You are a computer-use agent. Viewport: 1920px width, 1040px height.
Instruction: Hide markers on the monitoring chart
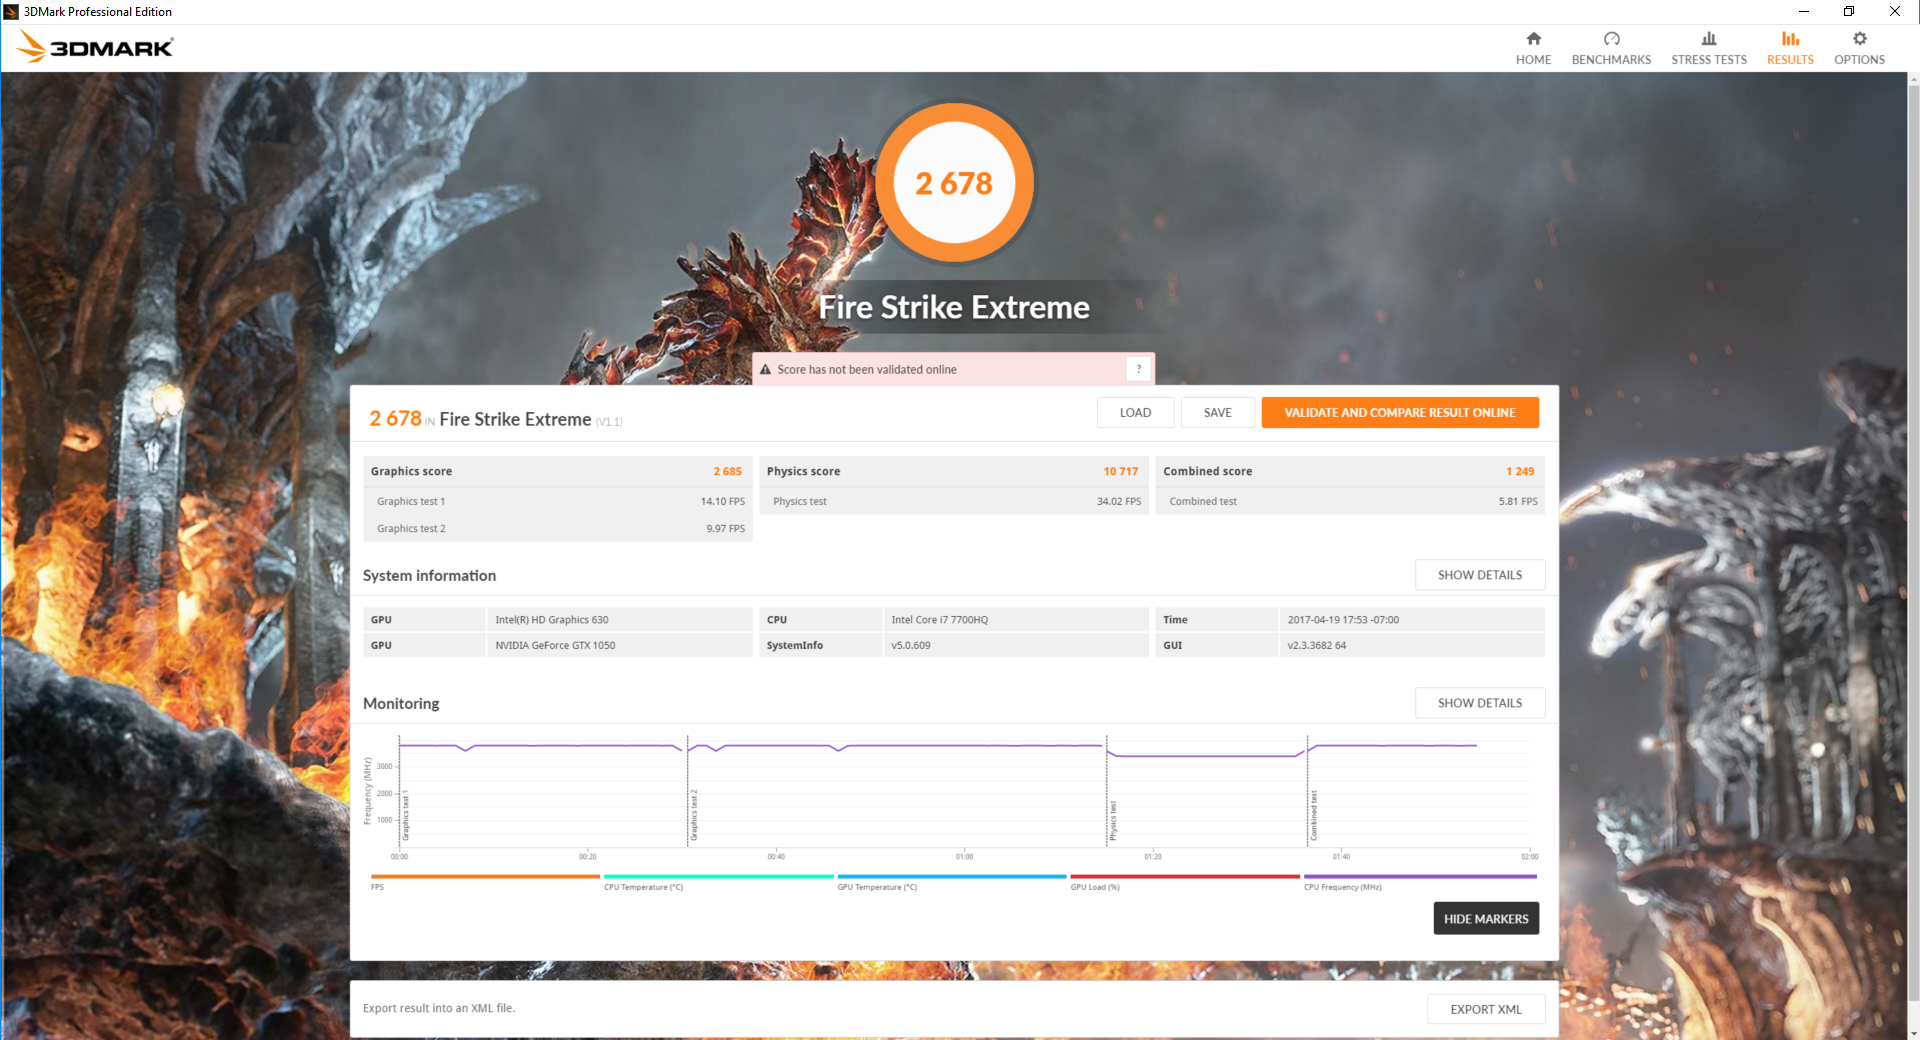tap(1486, 919)
